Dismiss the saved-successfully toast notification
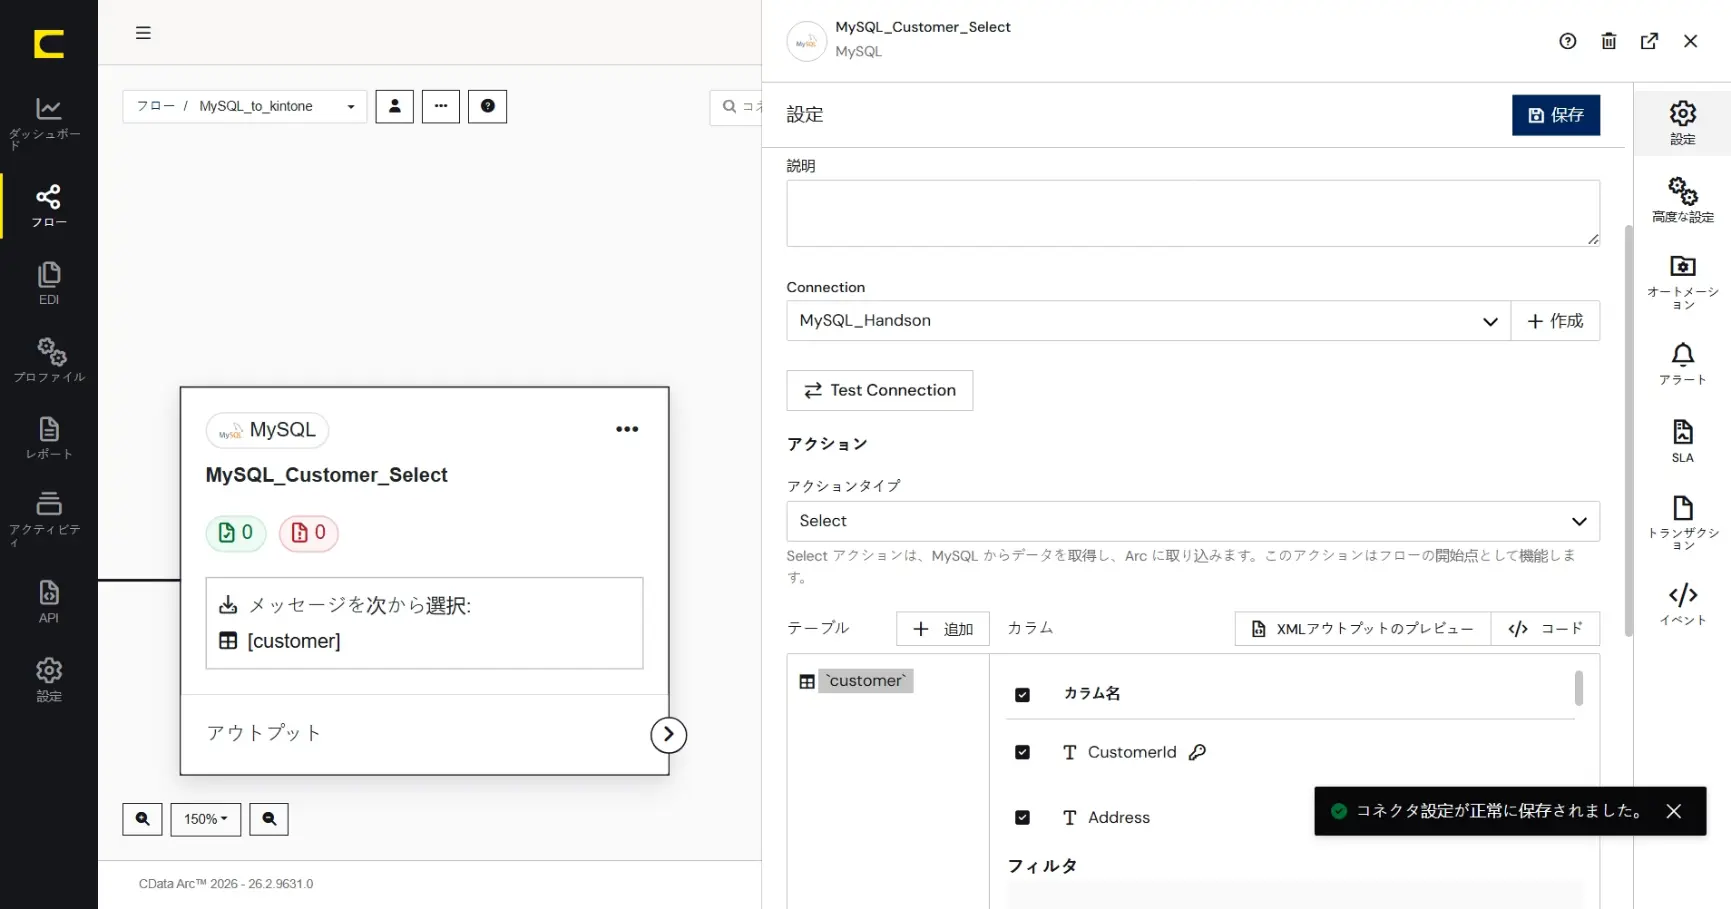The width and height of the screenshot is (1731, 909). pyautogui.click(x=1674, y=811)
